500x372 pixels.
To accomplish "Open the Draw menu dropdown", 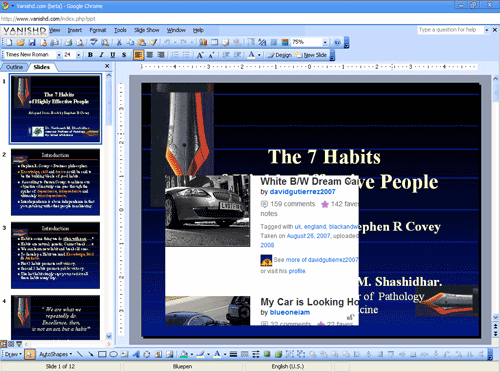I will click(x=13, y=354).
